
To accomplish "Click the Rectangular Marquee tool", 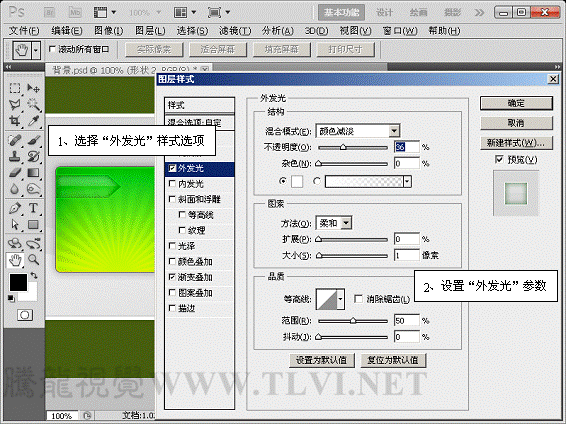I will (x=15, y=88).
